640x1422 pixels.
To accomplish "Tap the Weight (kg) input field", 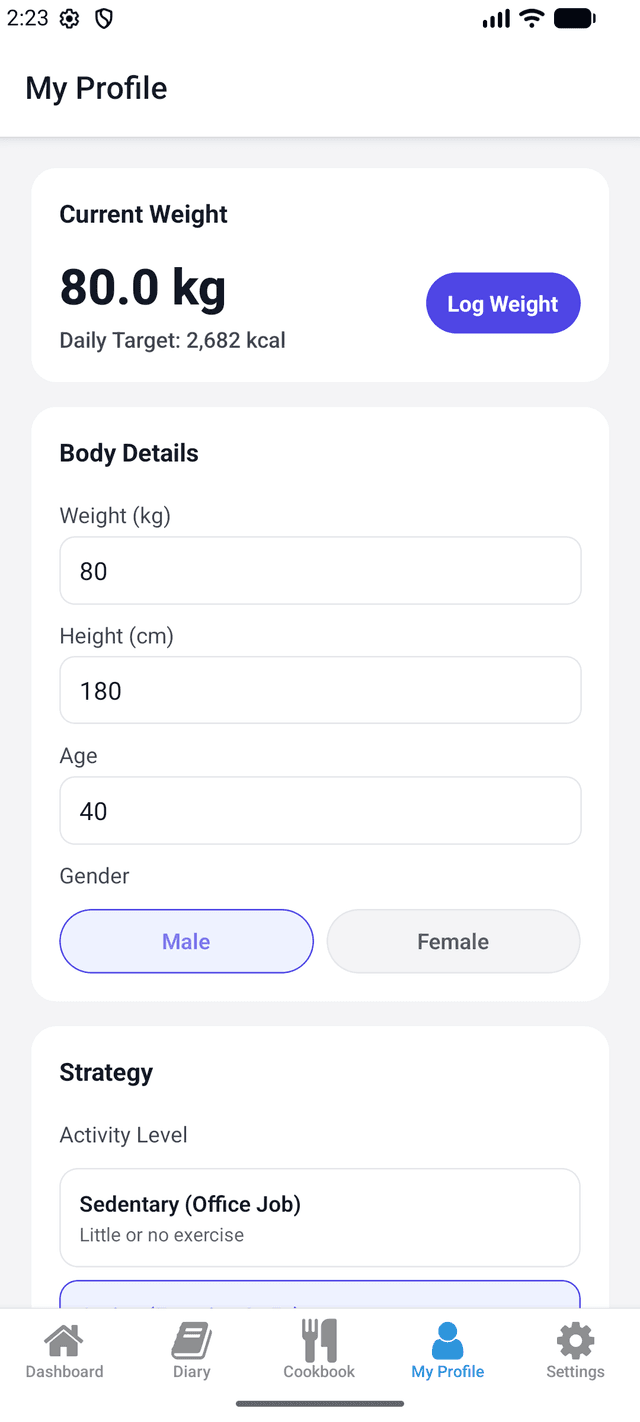I will 320,570.
